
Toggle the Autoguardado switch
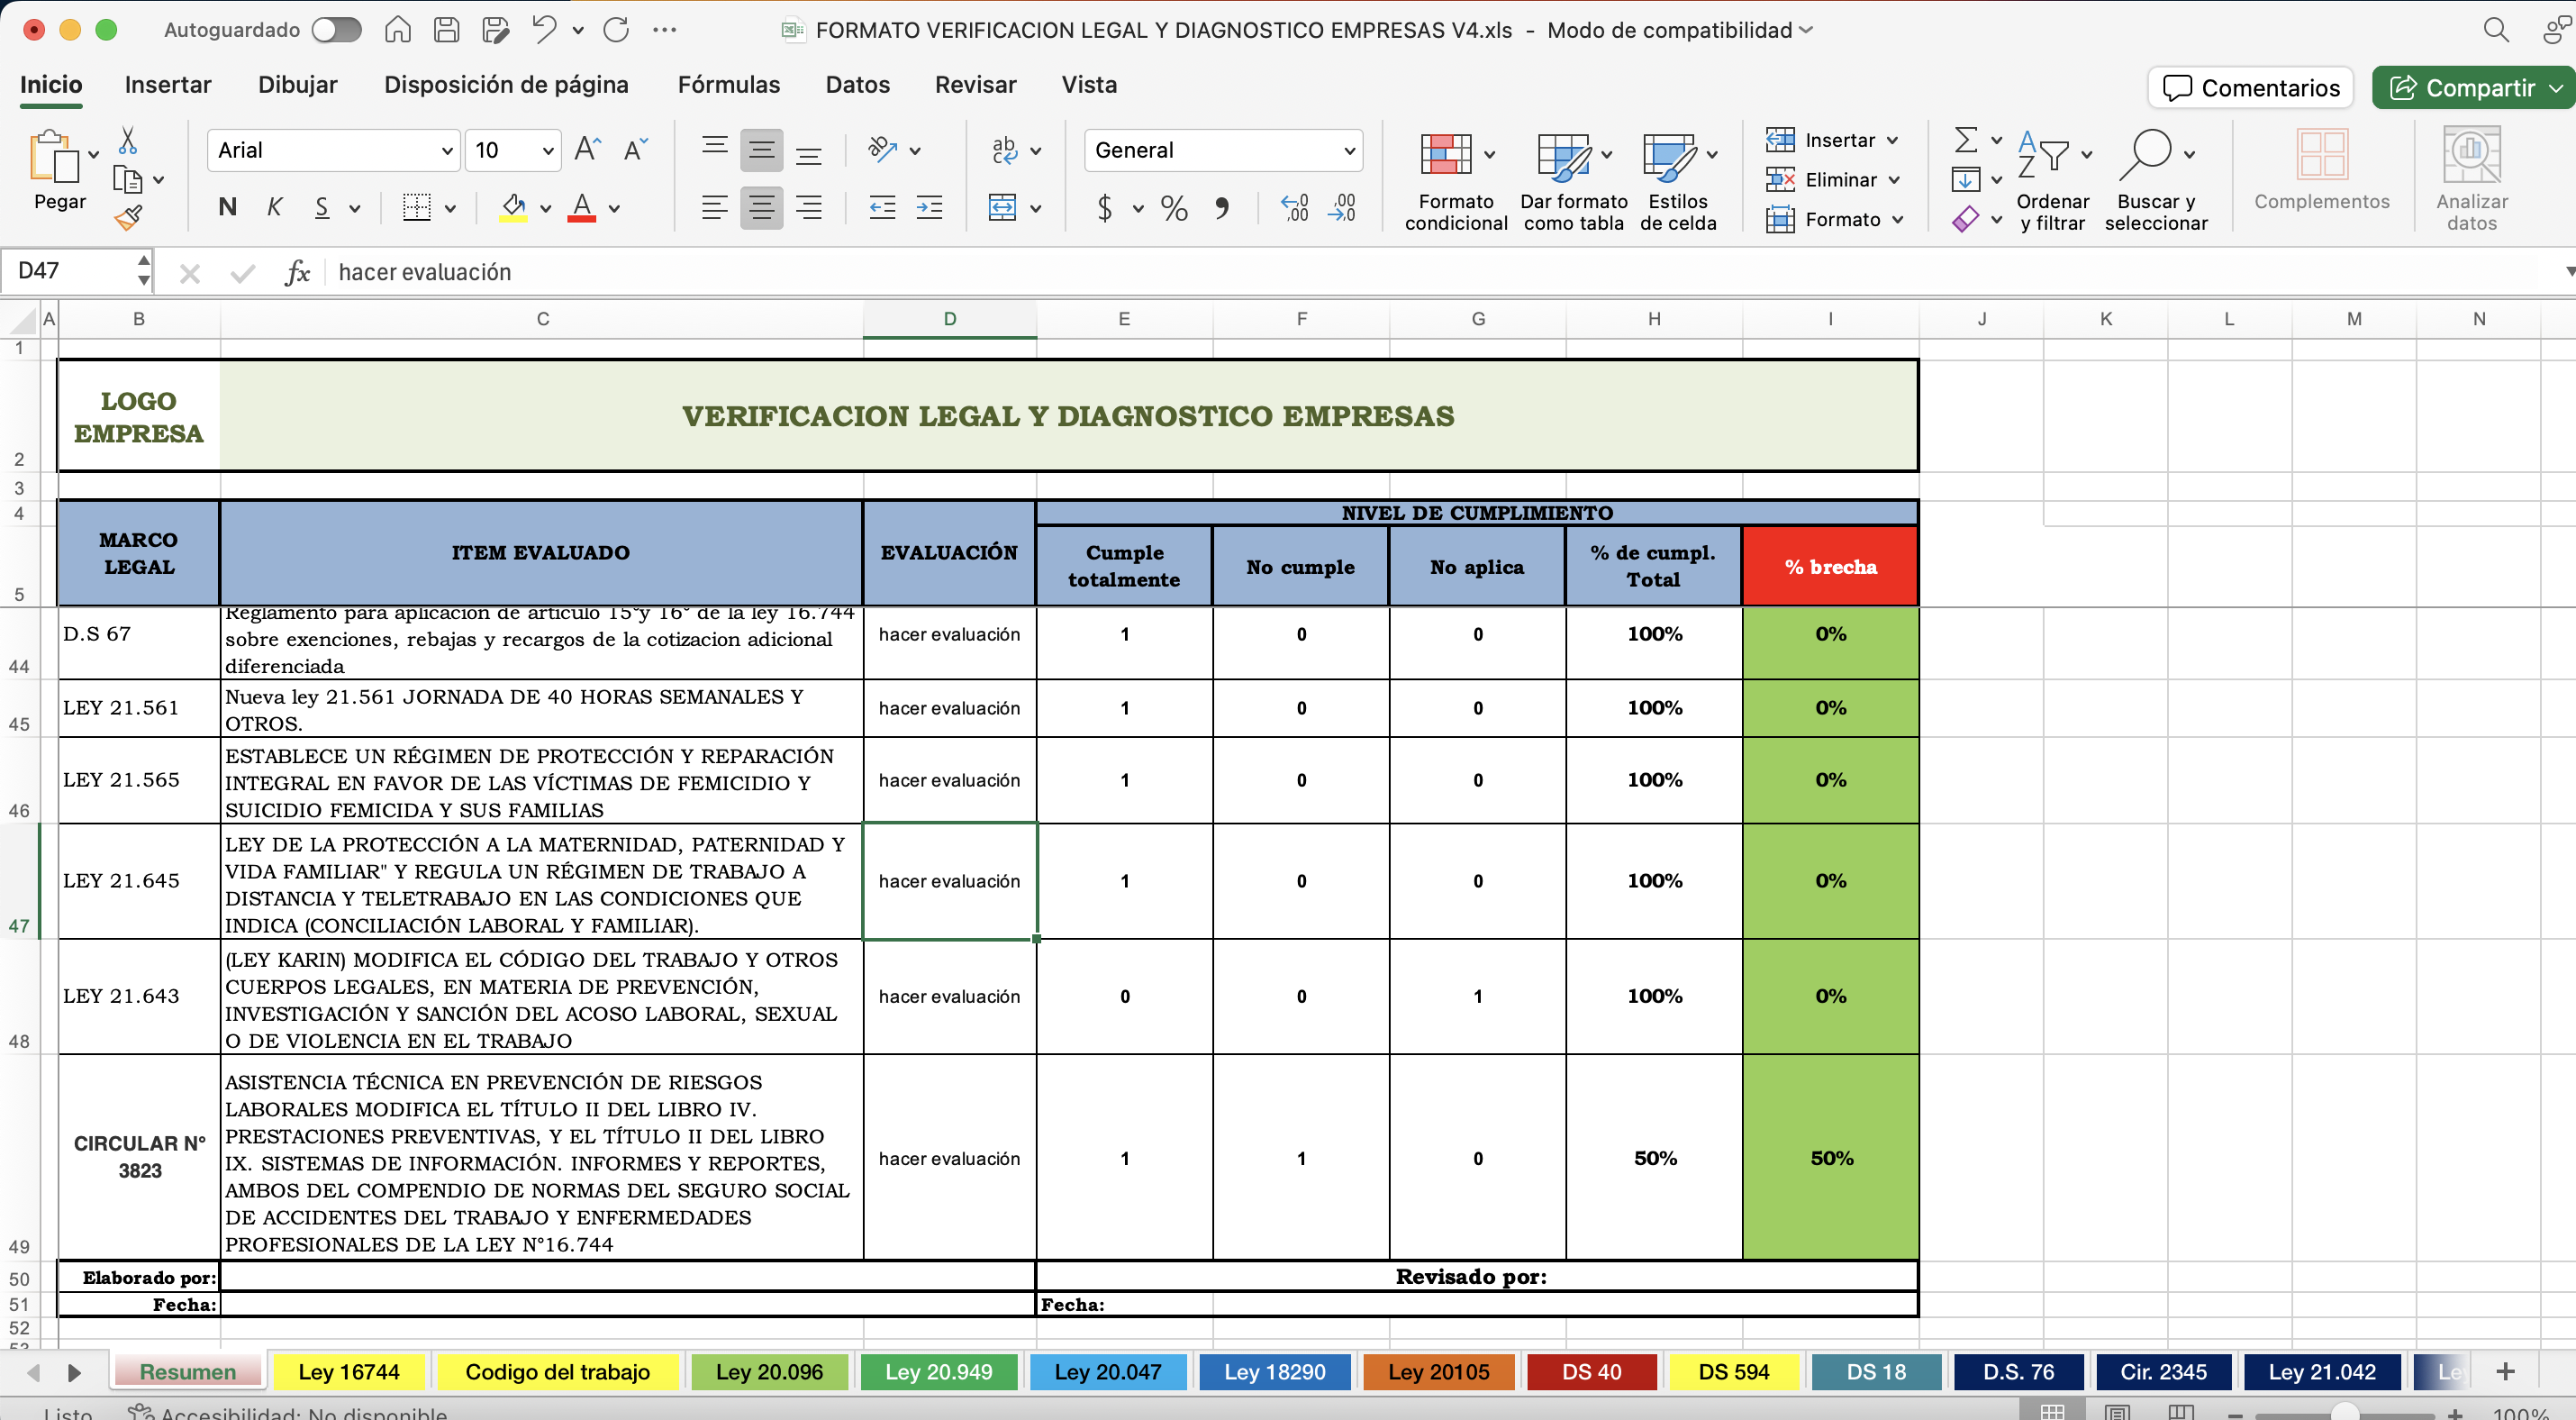tap(336, 29)
